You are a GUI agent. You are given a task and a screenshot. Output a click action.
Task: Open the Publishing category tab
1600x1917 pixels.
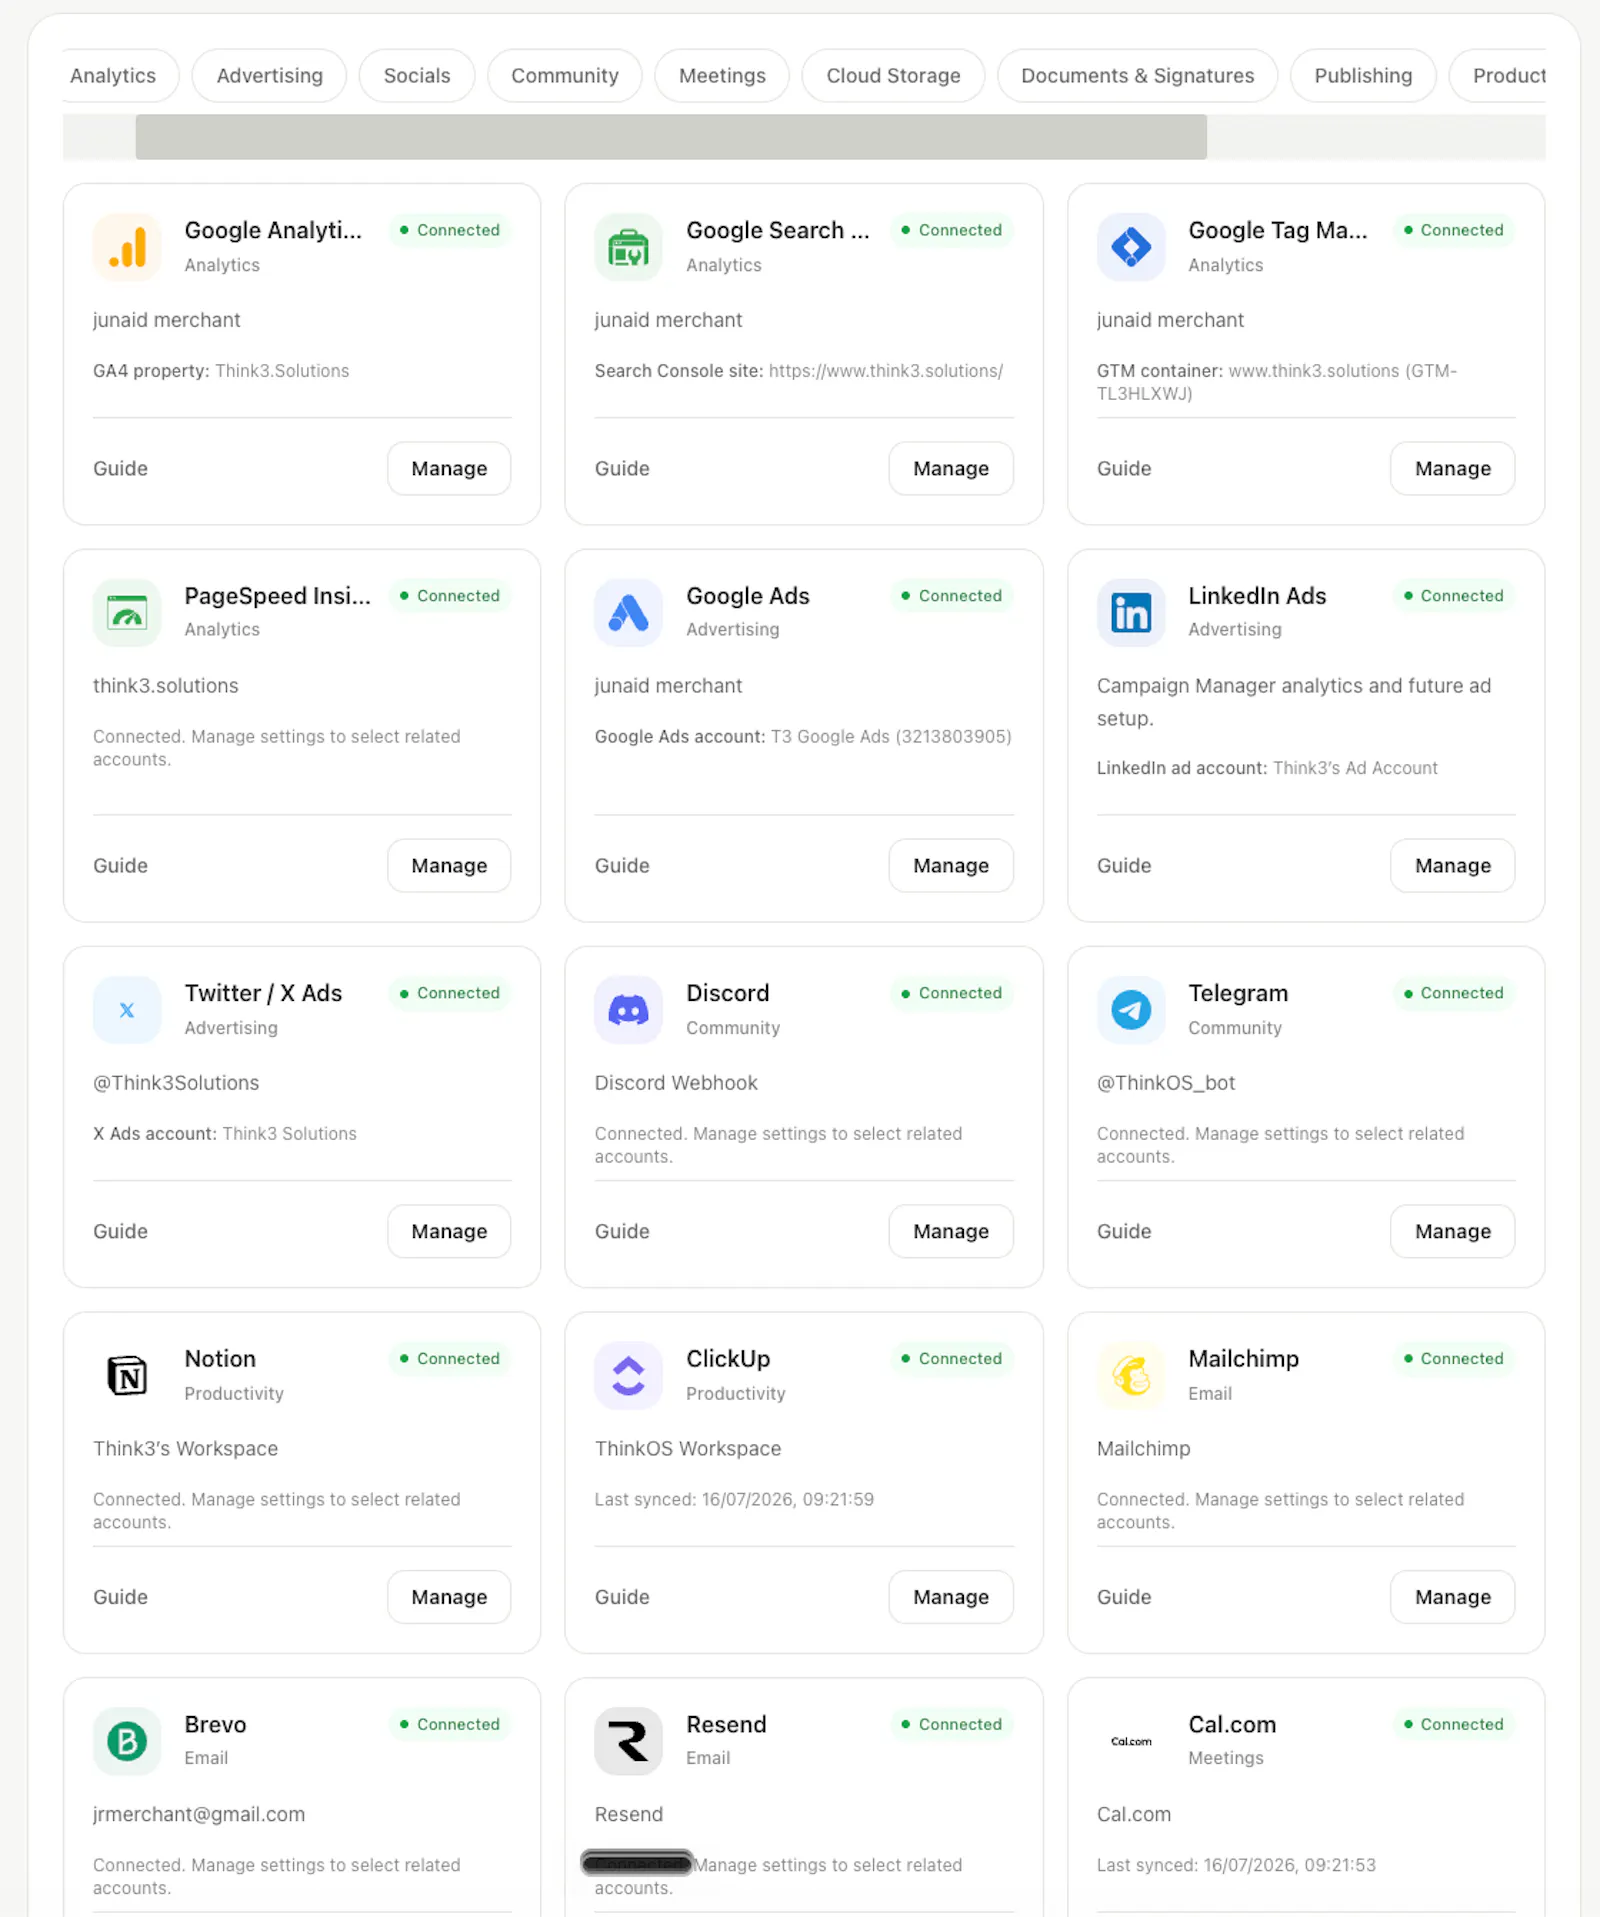point(1363,76)
